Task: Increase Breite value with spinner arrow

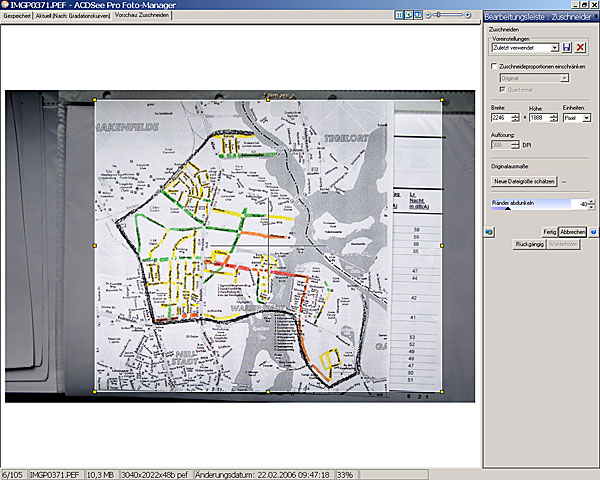Action: coord(517,115)
